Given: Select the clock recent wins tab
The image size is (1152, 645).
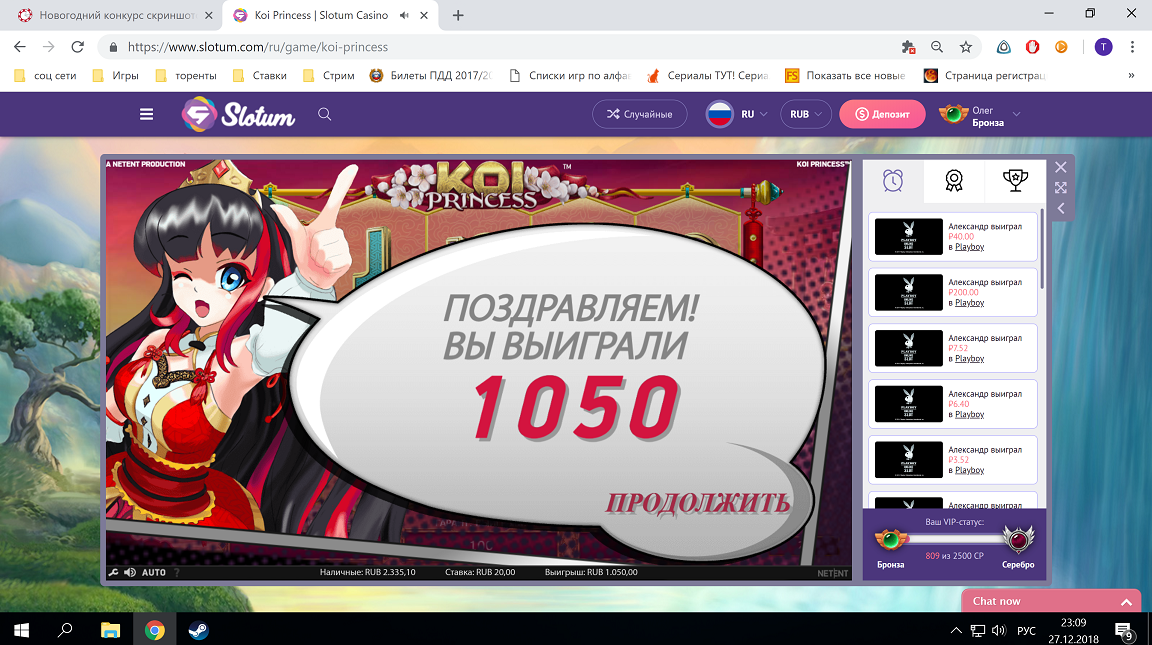Looking at the screenshot, I should coord(893,180).
